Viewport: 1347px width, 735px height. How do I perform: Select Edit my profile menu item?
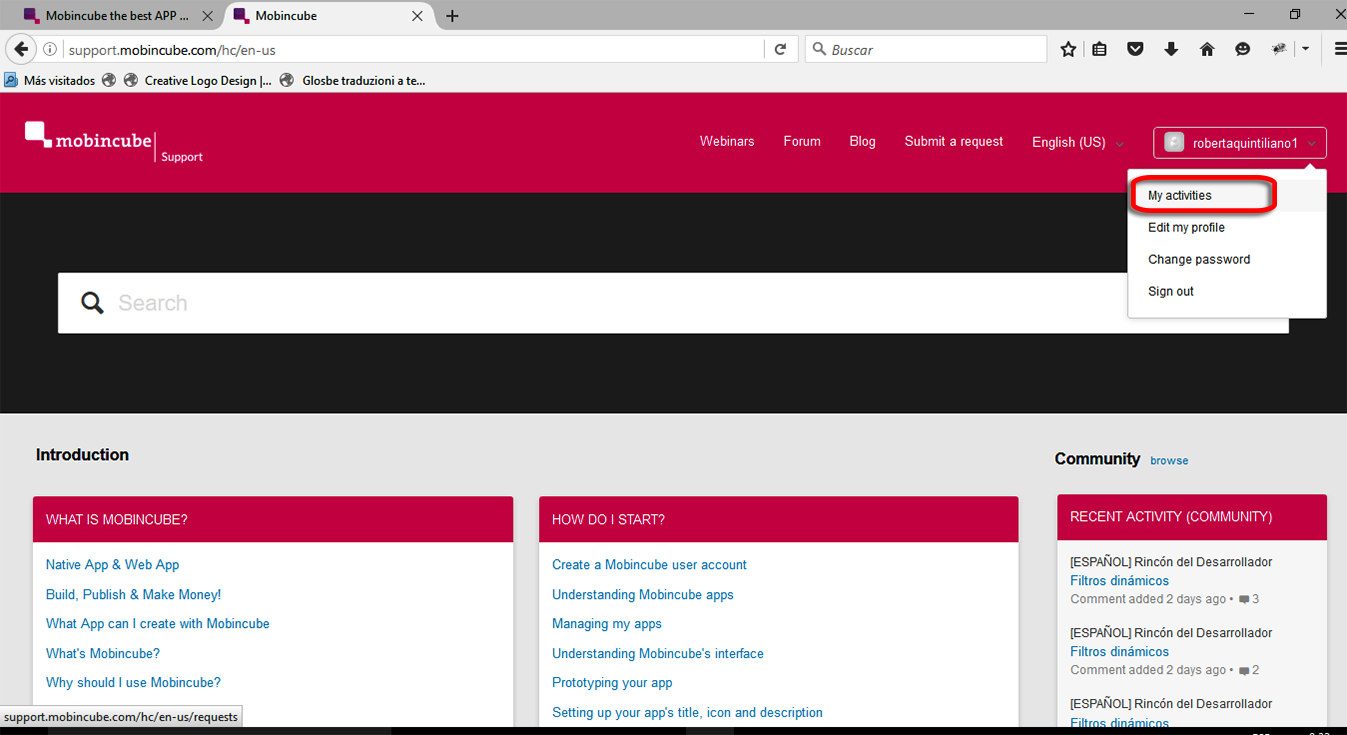pyautogui.click(x=1186, y=228)
